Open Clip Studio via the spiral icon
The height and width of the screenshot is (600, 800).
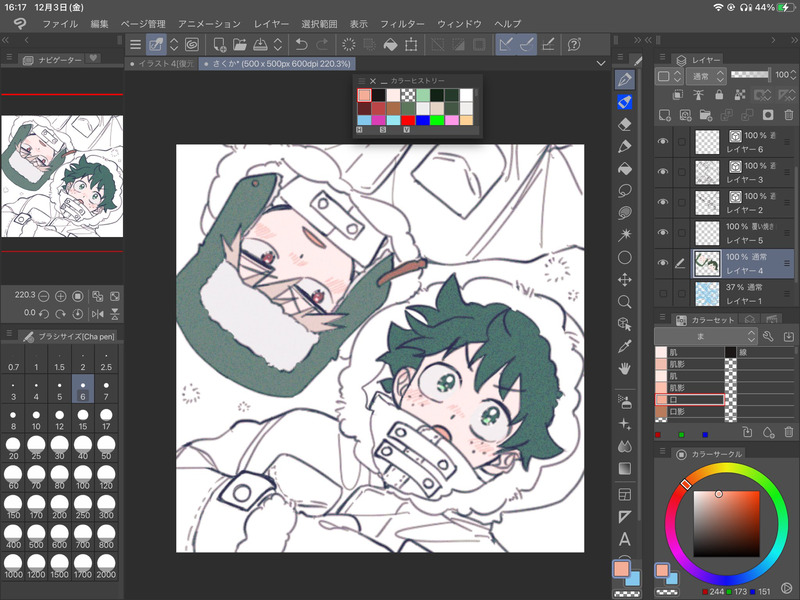[x=192, y=45]
